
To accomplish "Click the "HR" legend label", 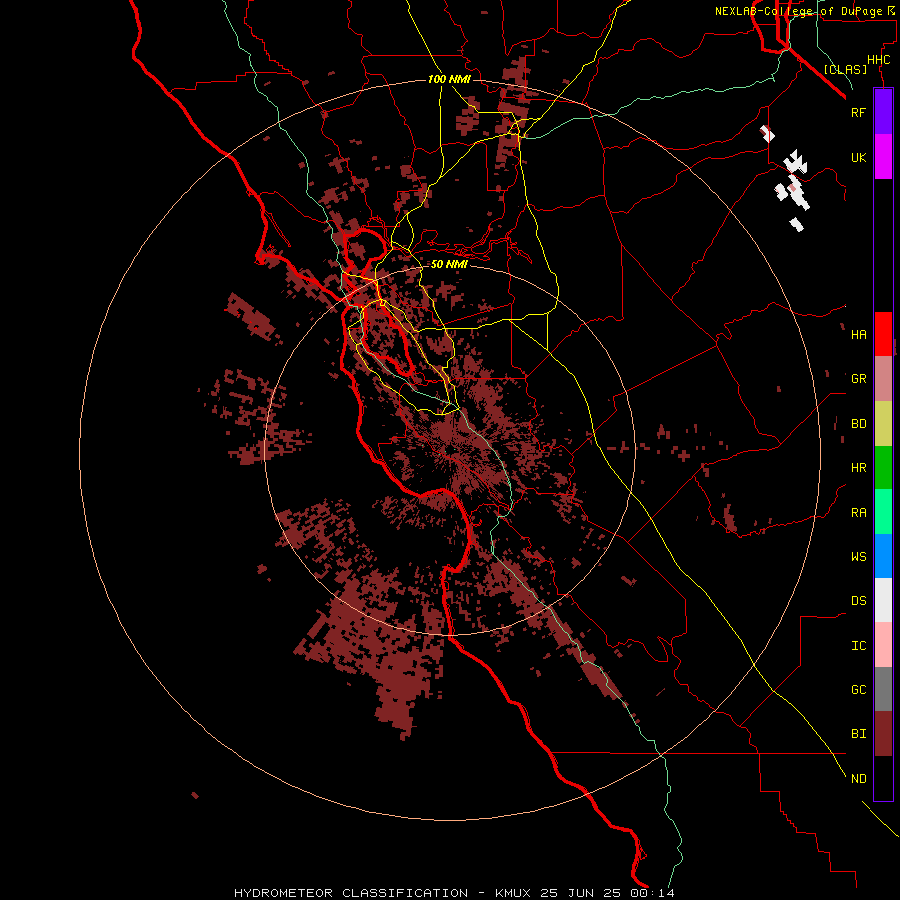I will [858, 468].
